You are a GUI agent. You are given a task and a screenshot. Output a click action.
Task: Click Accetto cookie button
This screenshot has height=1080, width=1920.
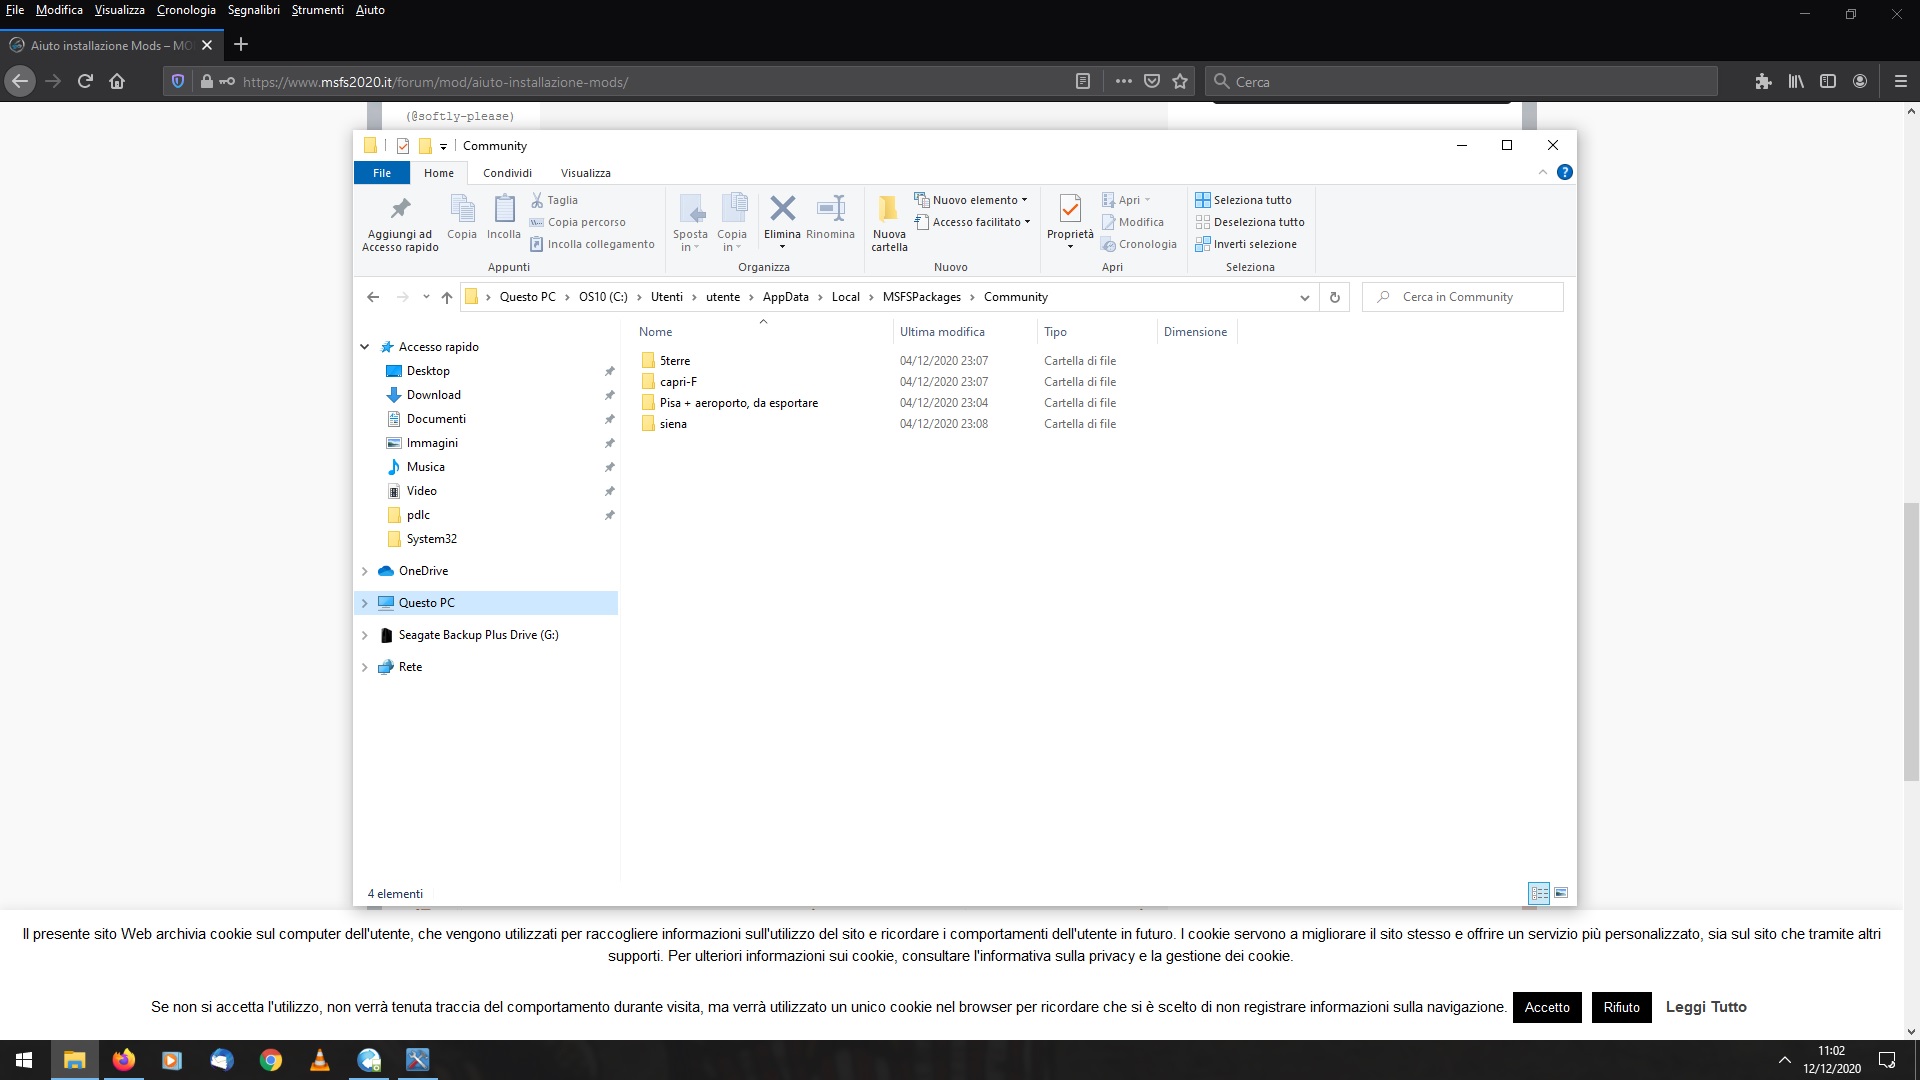coord(1547,1007)
